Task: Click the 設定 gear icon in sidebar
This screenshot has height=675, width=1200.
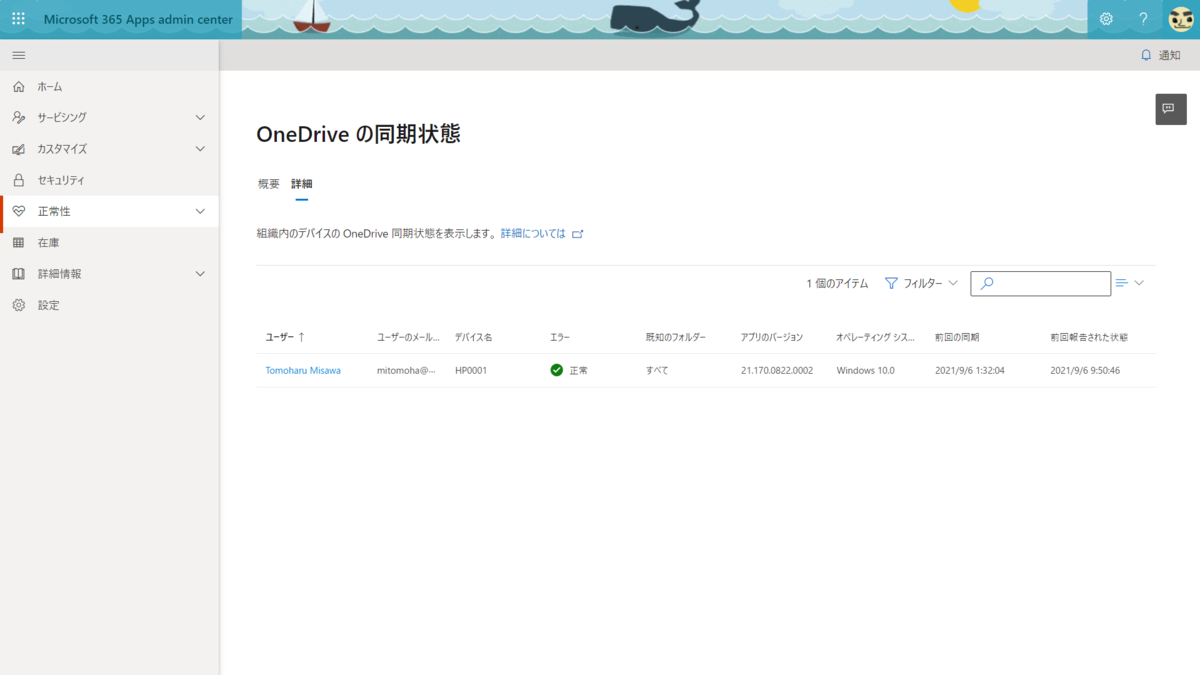Action: click(x=18, y=305)
